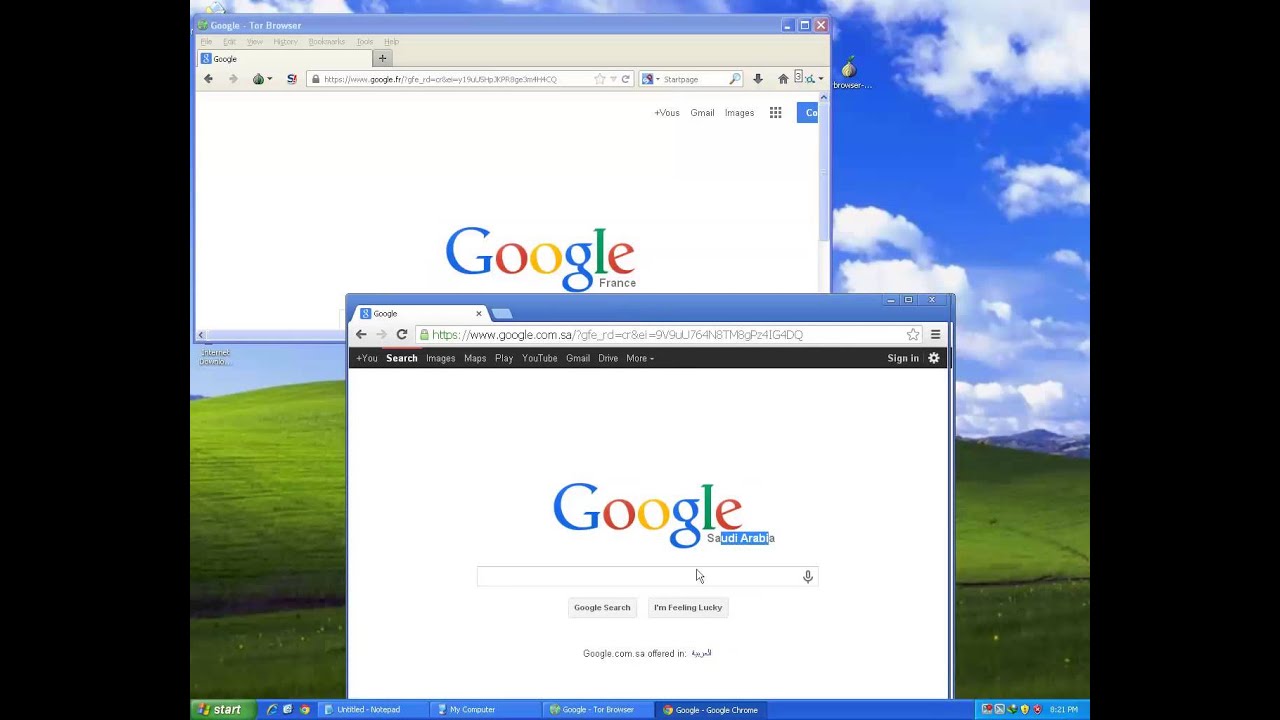The image size is (1280, 720).
Task: Open Maps in the Google black bar
Action: click(x=475, y=358)
